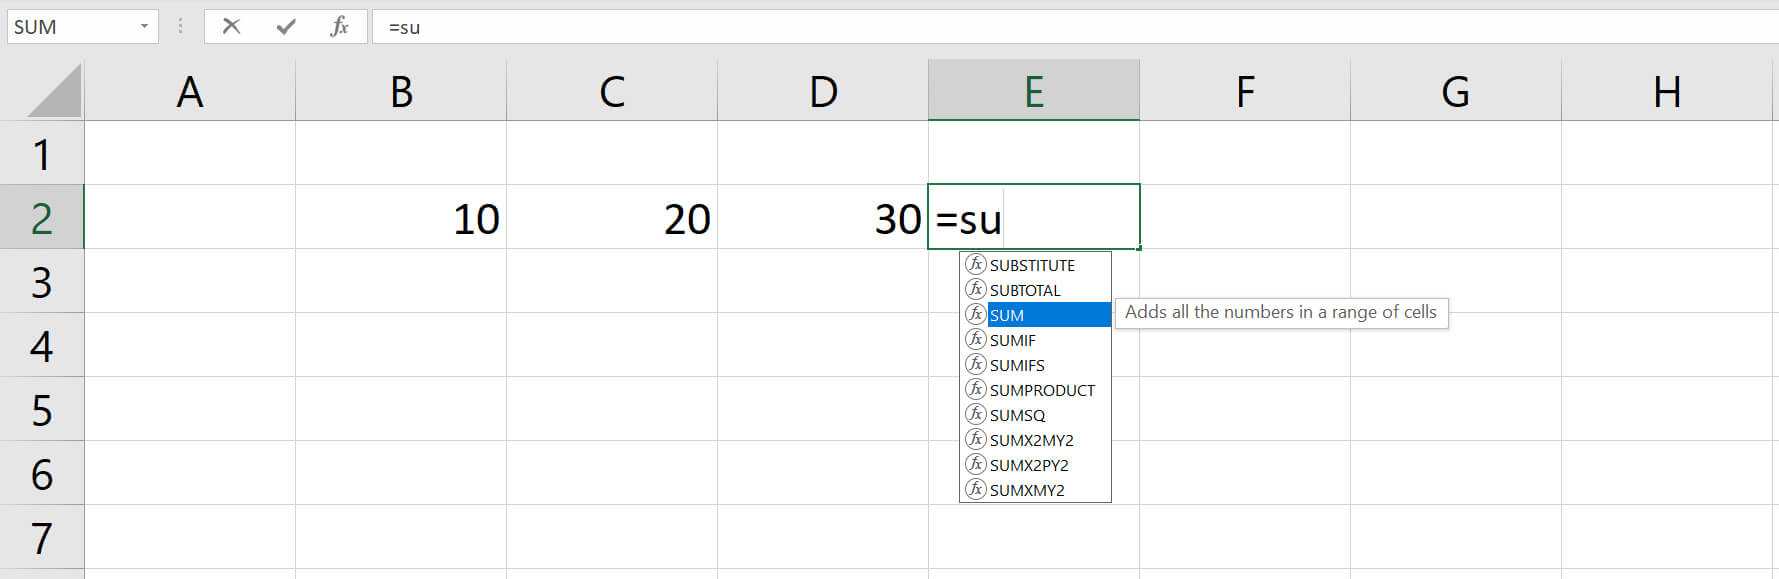Select SUMX2MY2 from the function suggestions
Viewport: 1779px width, 579px height.
[1035, 440]
